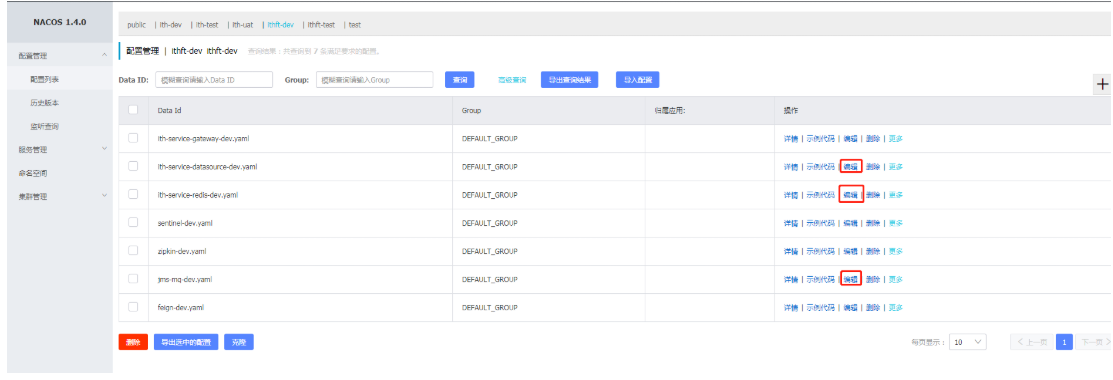This screenshot has width=1113, height=380.
Task: Check the ith-service-datasource-dev.yaml row checkbox
Action: 133,166
